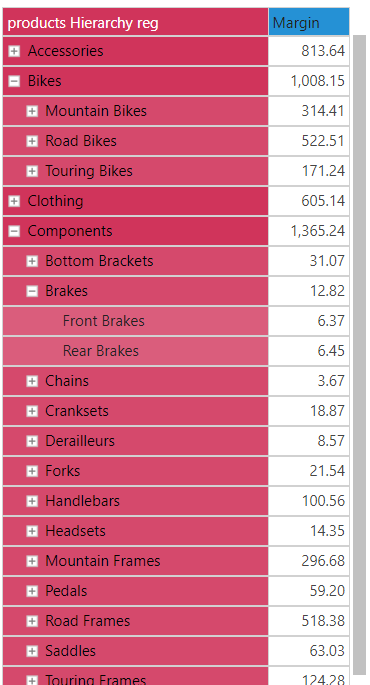Expand the Mountain Frames node
The width and height of the screenshot is (370, 685).
pyautogui.click(x=32, y=561)
